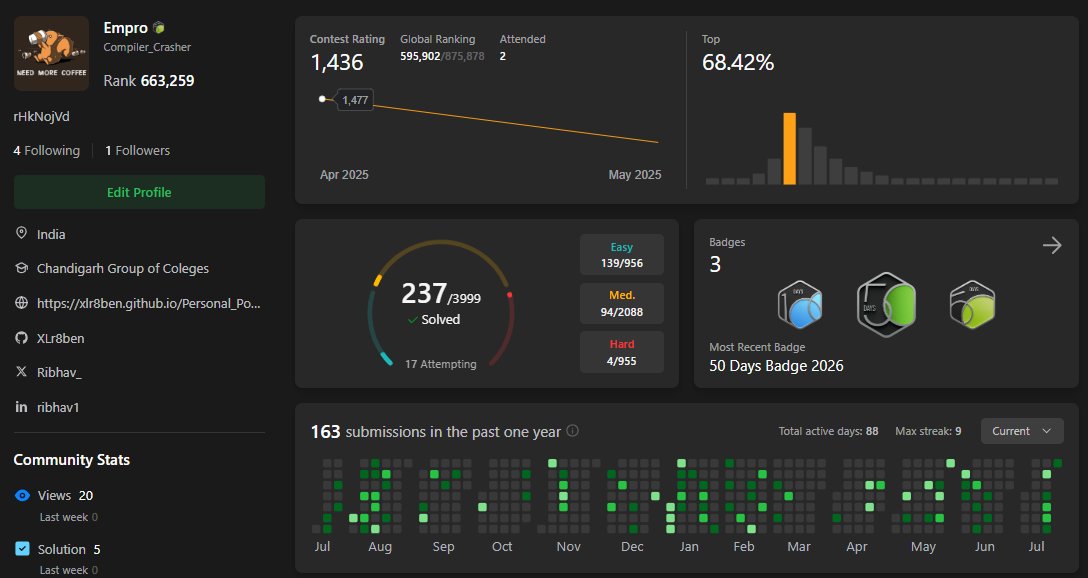Click the Compiler_Crasher username
Viewport: 1088px width, 578px height.
[147, 47]
